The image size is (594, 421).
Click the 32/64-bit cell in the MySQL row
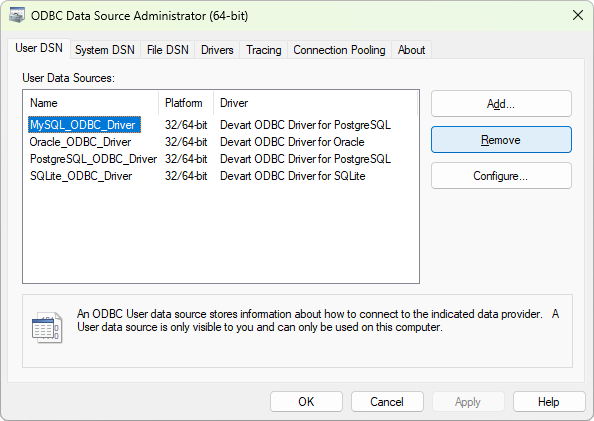click(x=186, y=125)
